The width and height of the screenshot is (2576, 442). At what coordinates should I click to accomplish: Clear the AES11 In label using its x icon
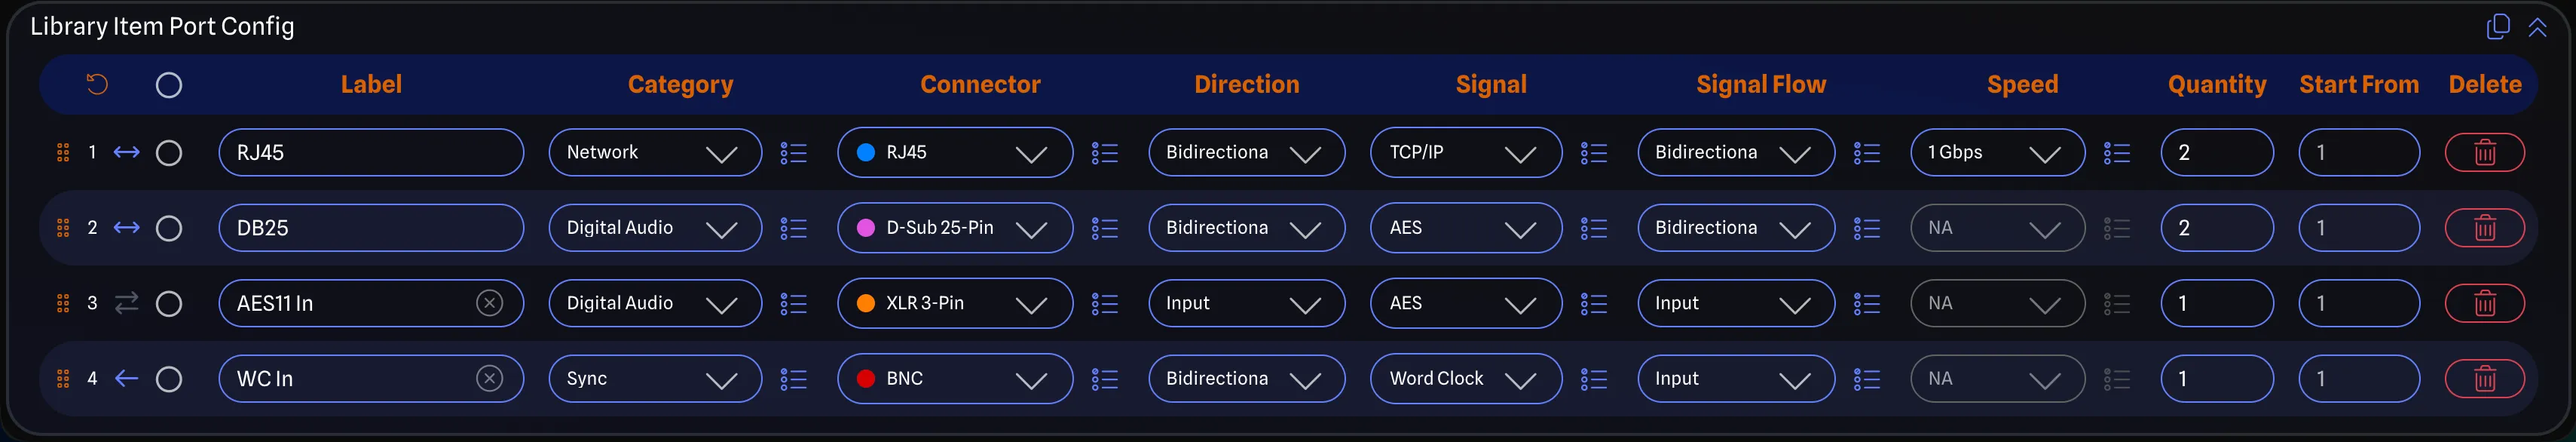[x=489, y=303]
